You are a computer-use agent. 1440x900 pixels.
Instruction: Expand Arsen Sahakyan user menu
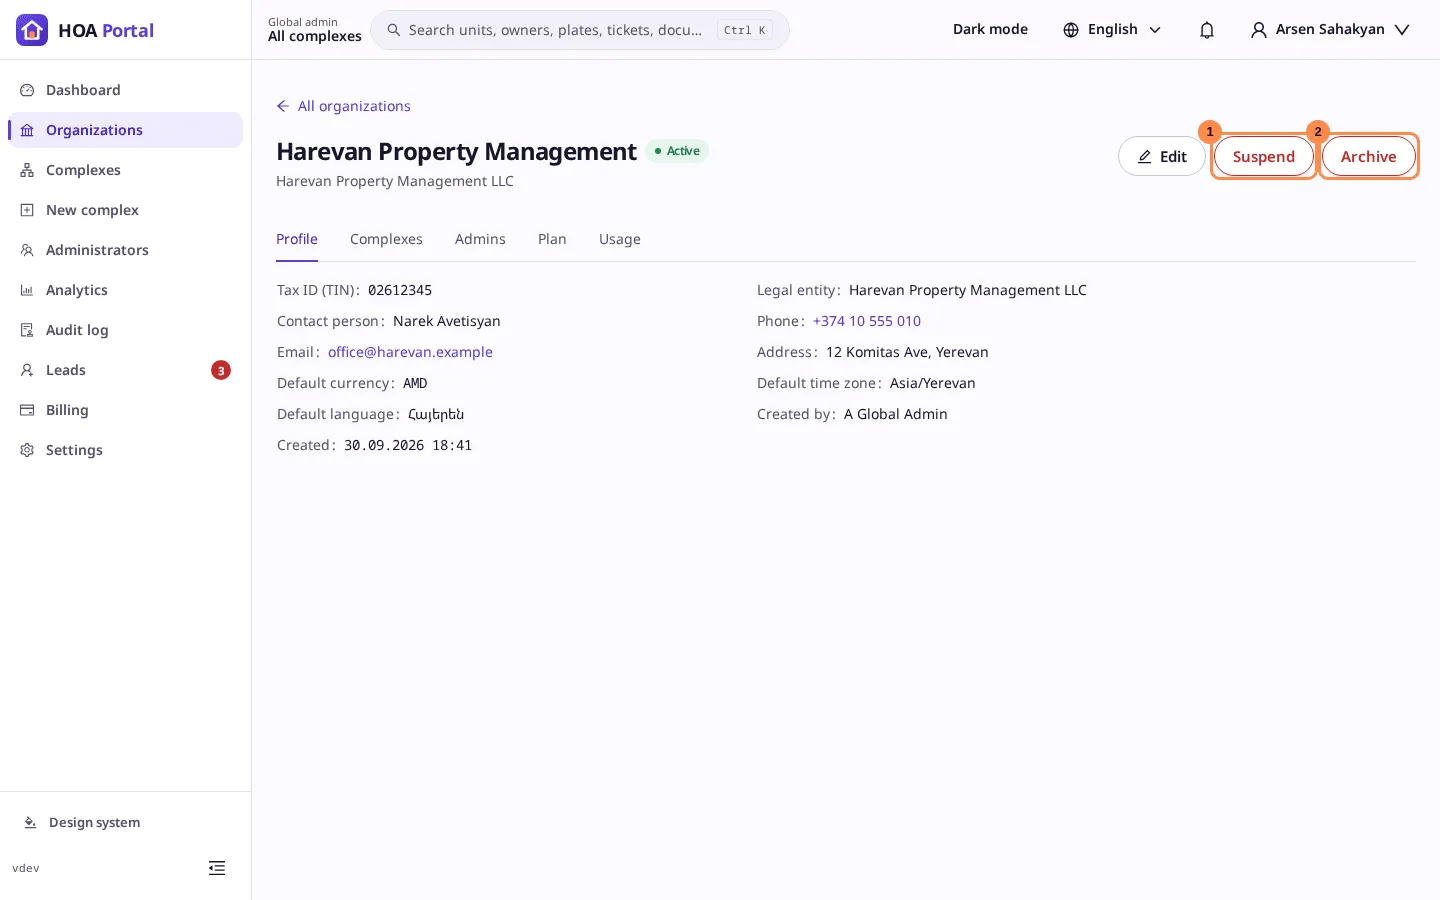point(1330,30)
